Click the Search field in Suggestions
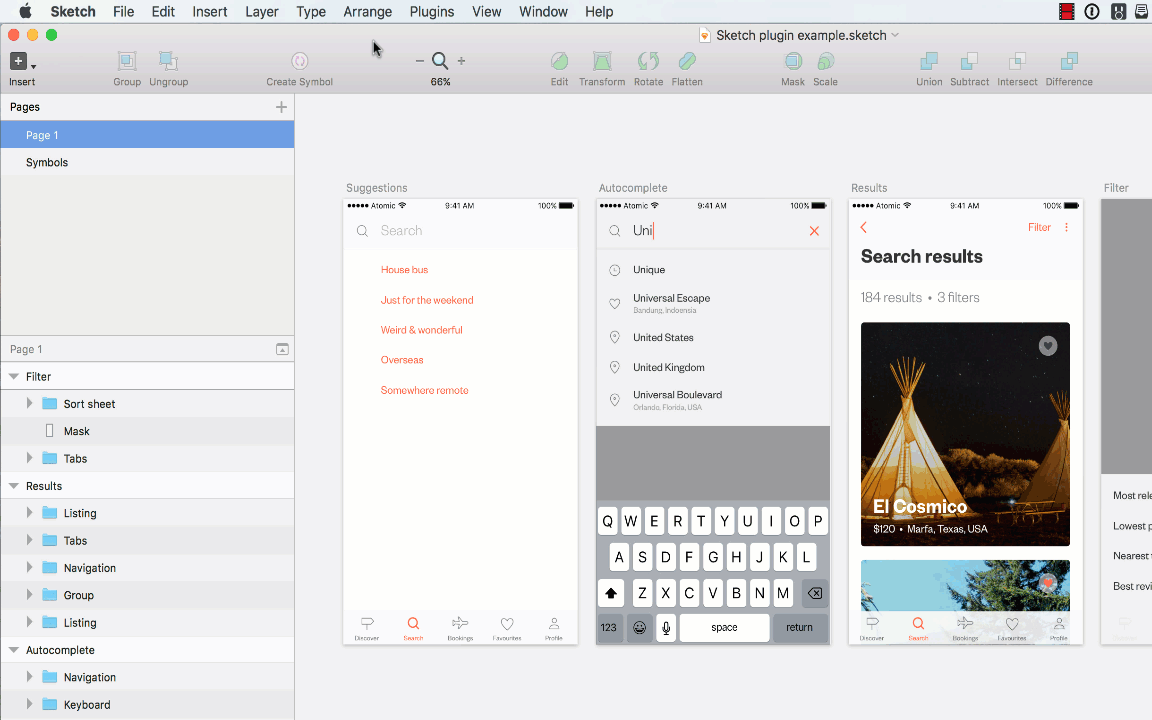 [461, 231]
